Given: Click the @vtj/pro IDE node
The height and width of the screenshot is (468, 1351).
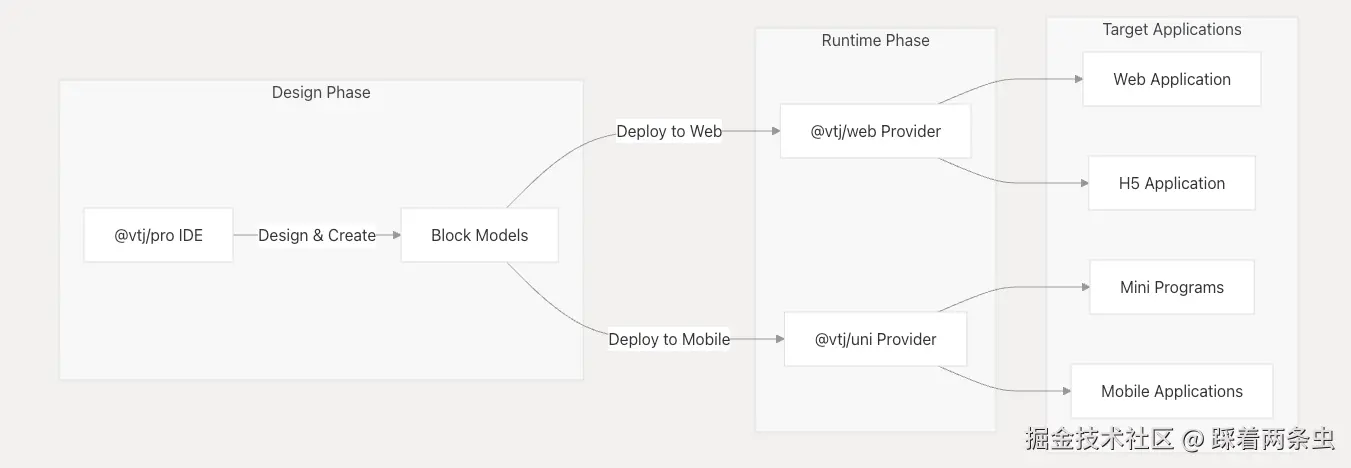Looking at the screenshot, I should pos(158,235).
